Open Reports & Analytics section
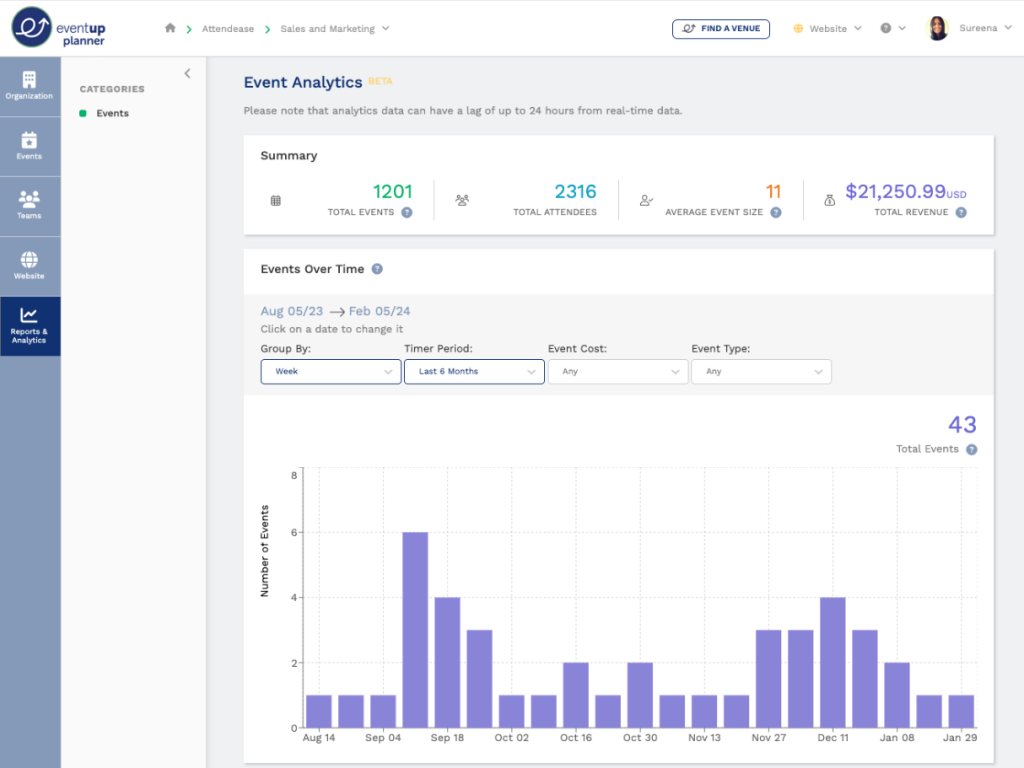Viewport: 1024px width, 768px height. [29, 326]
